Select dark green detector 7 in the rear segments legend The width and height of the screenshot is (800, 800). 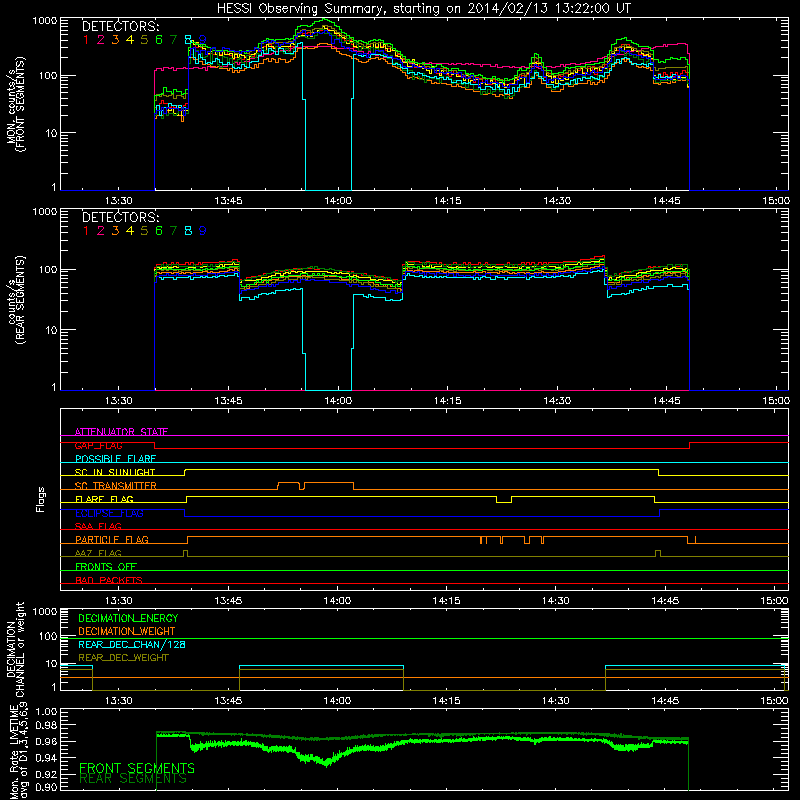(x=173, y=231)
